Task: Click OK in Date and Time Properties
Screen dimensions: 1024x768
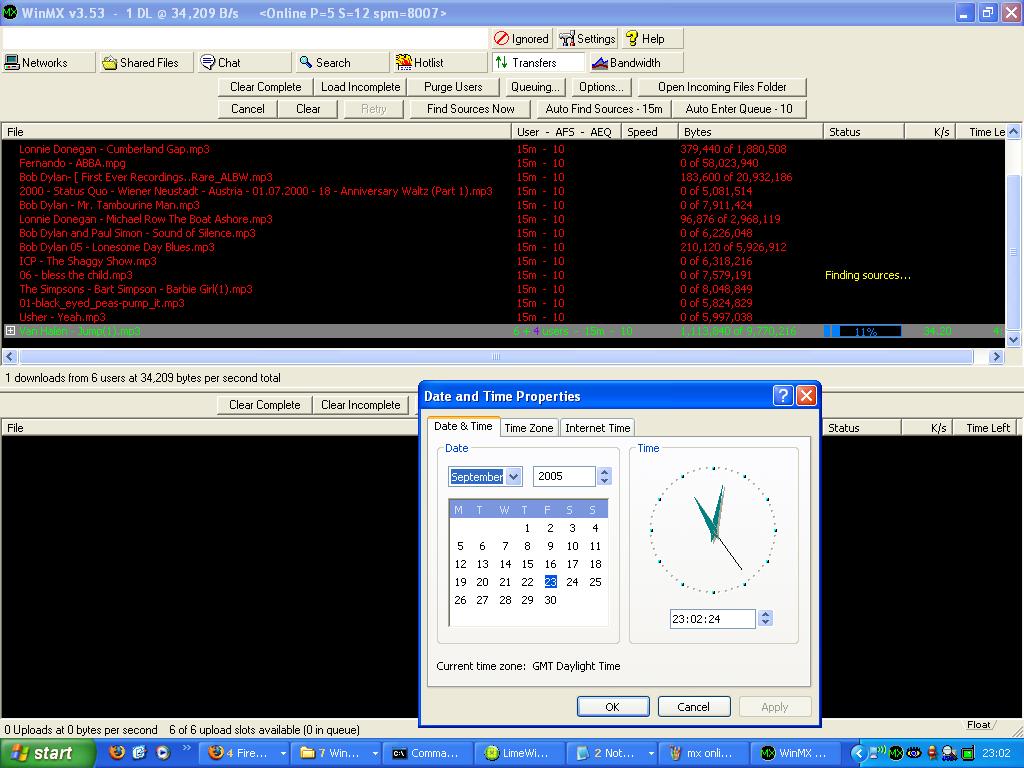Action: coord(613,707)
